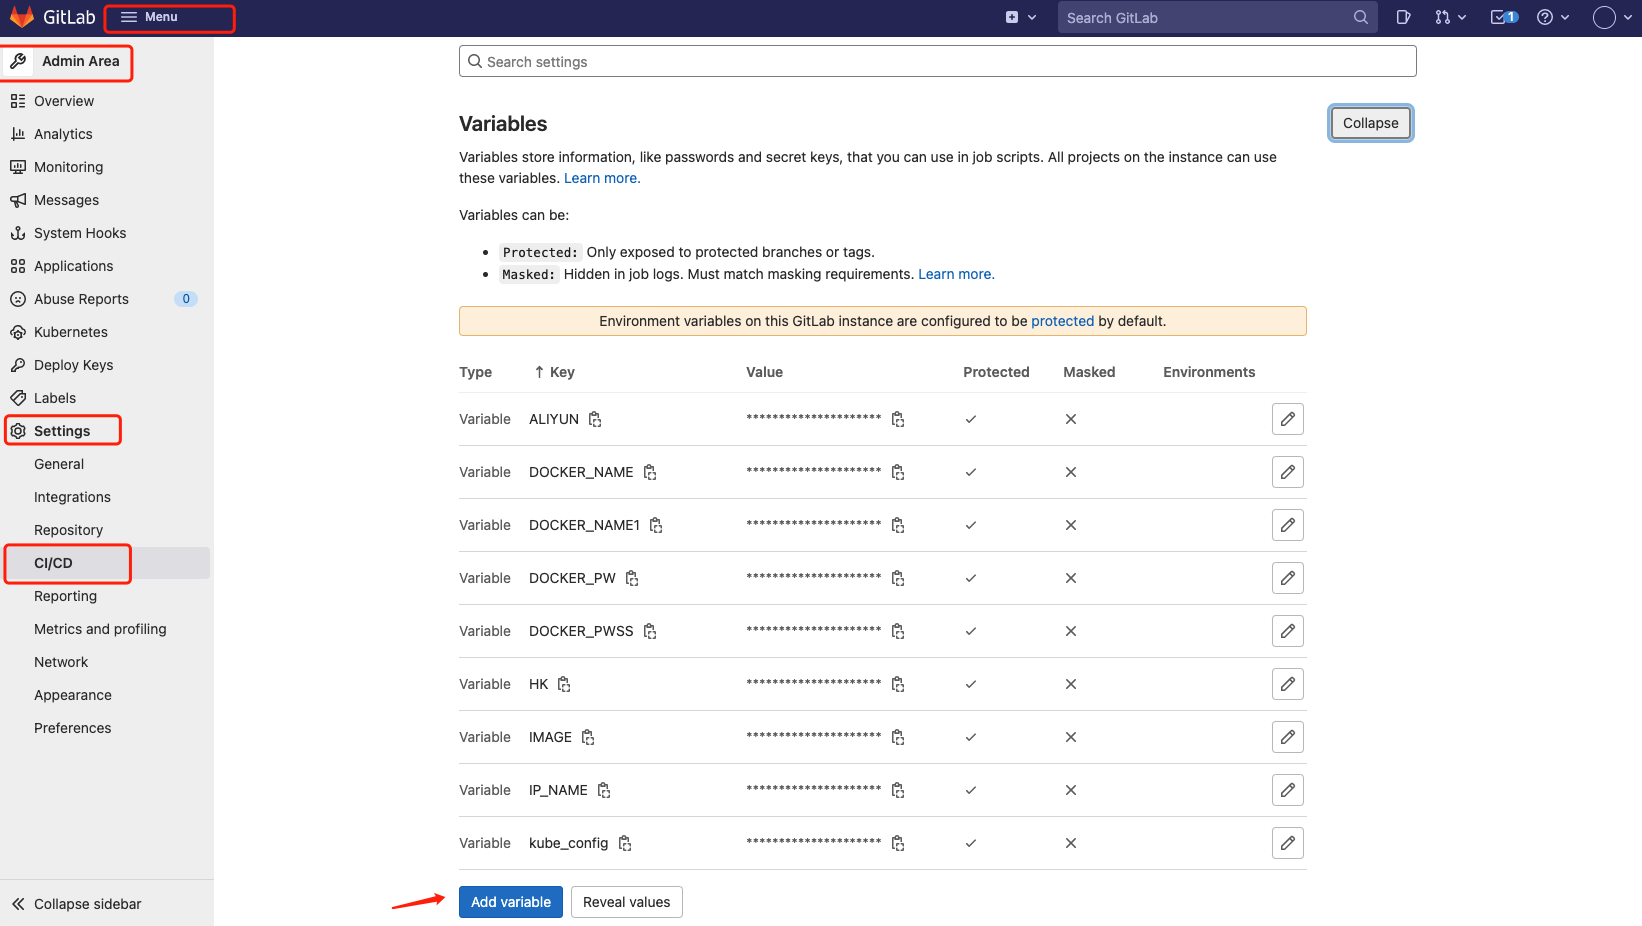Edit the DOCKER_NAME1 variable
This screenshot has width=1642, height=926.
[x=1288, y=525]
